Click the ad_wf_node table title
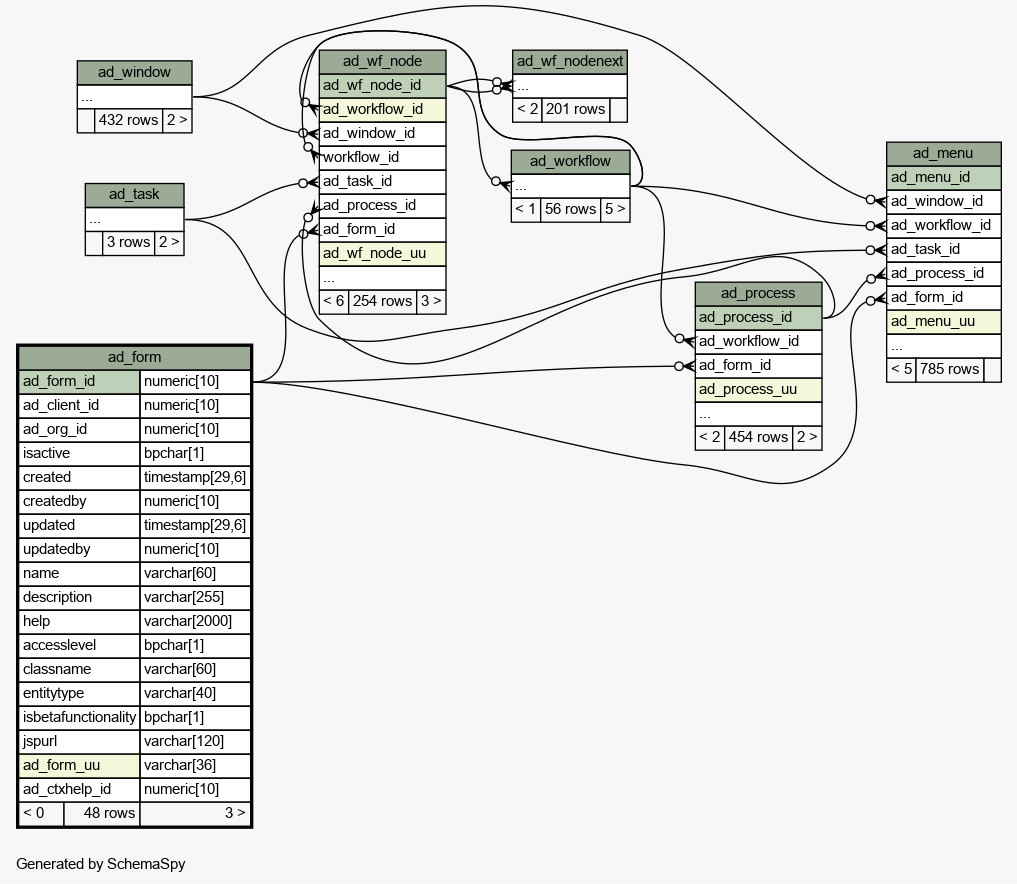The height and width of the screenshot is (884, 1017). (383, 62)
